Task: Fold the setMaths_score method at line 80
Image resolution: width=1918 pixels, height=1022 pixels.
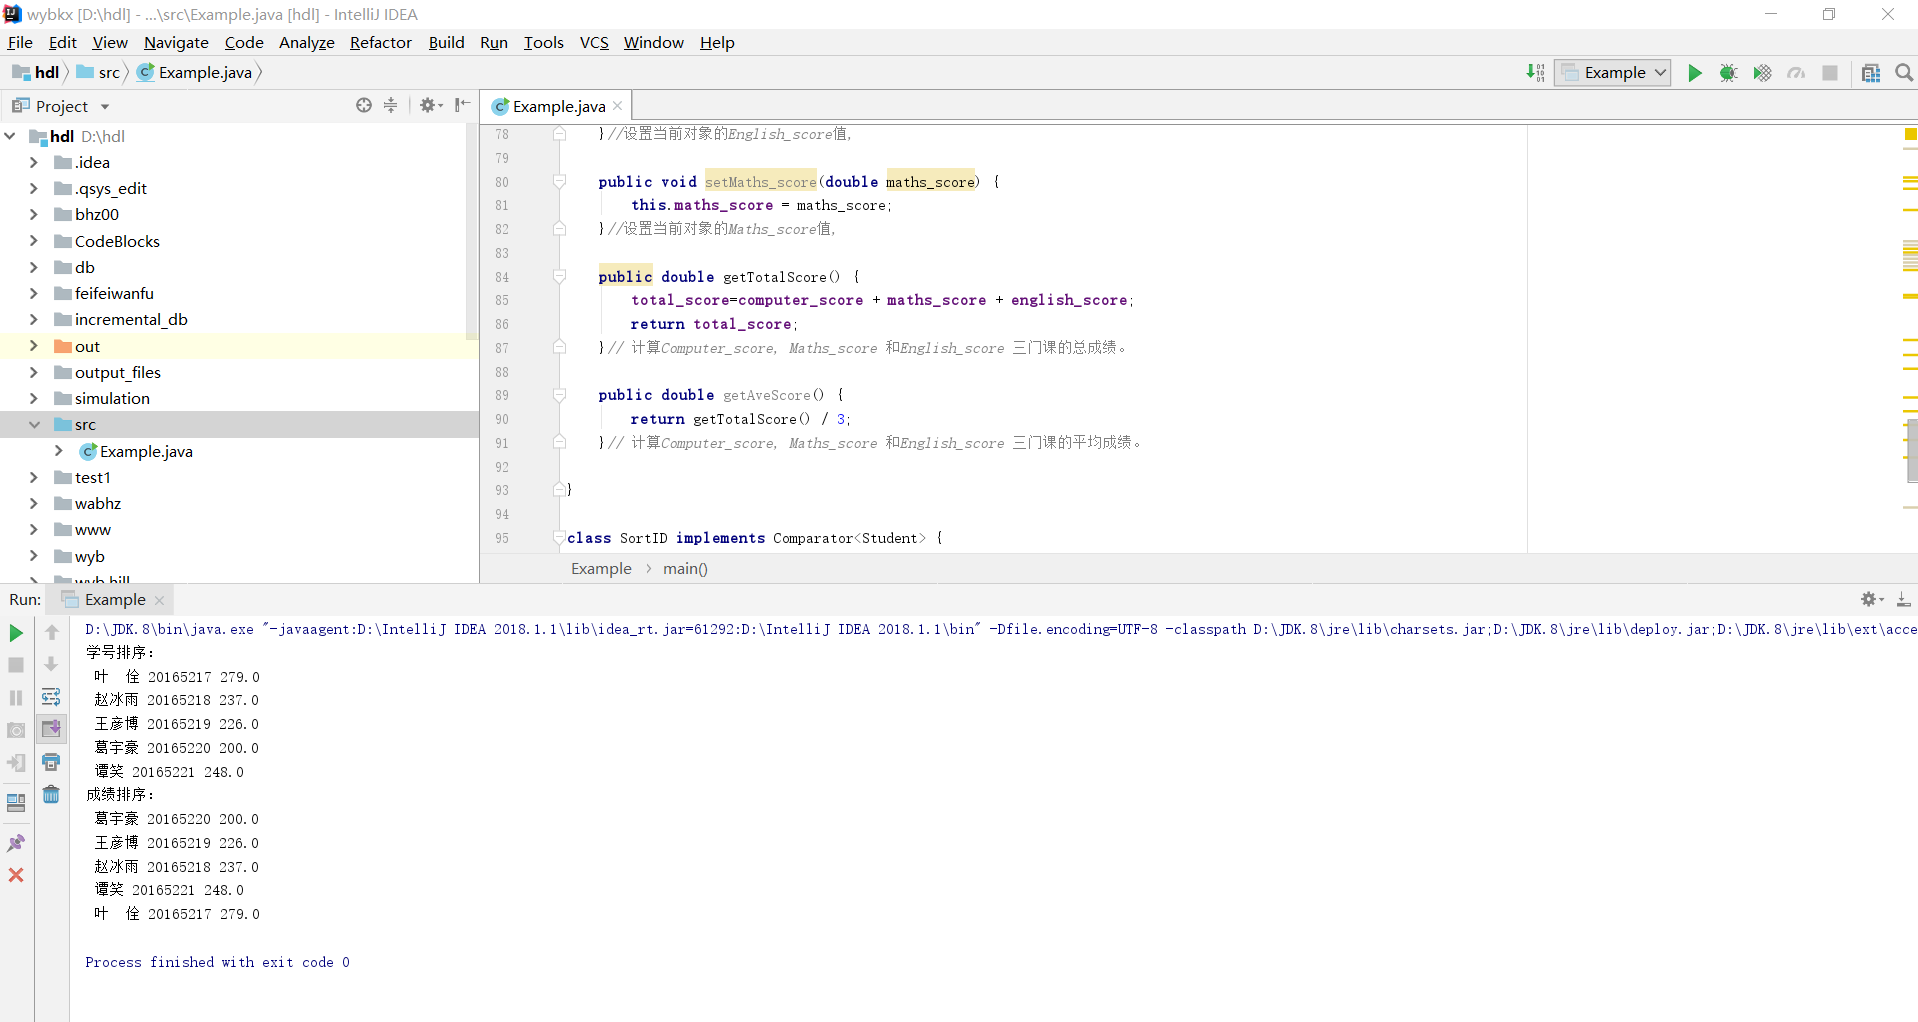Action: 559,182
